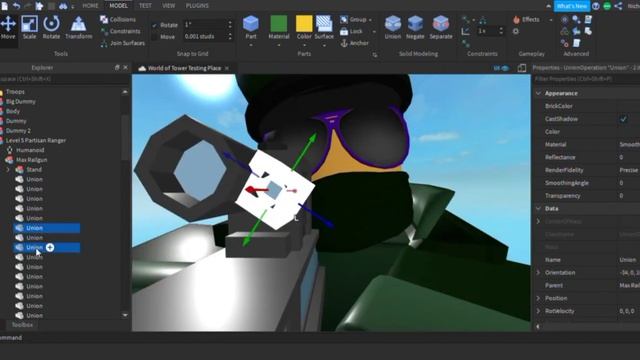640x360 pixels.
Task: Expand the Orientation property
Action: [x=538, y=273]
